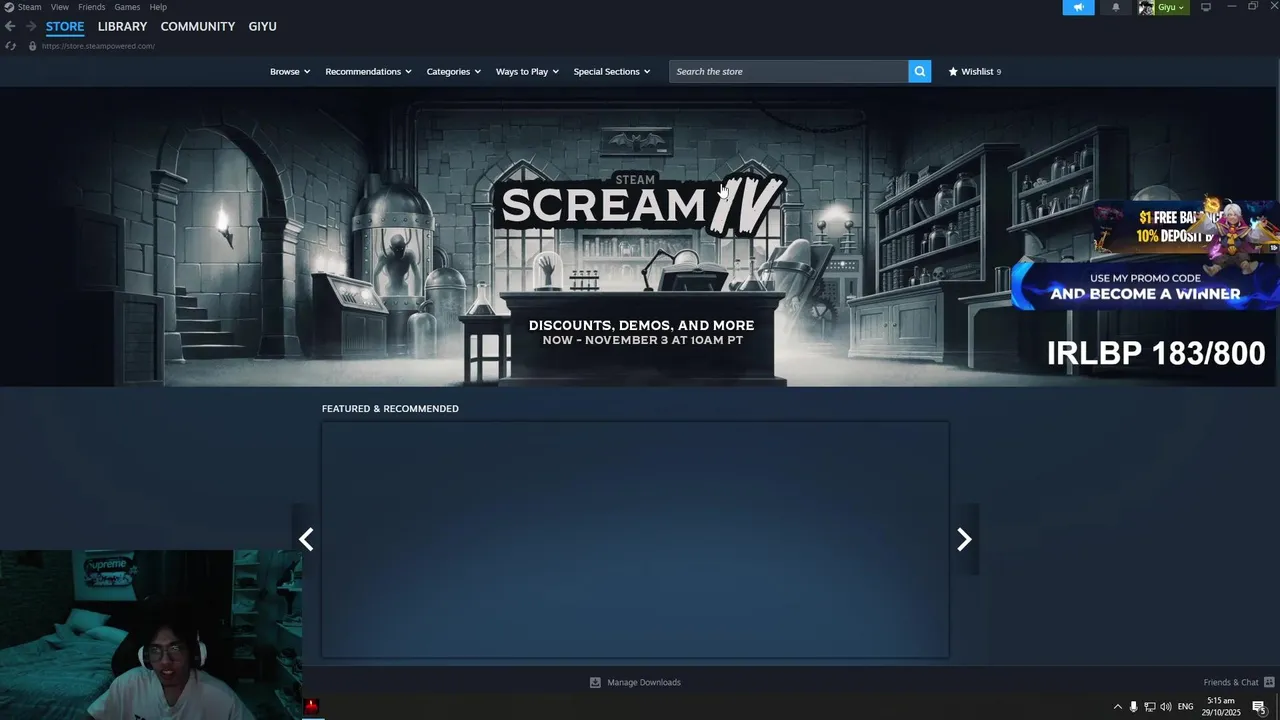Click the microphone tray icon
Image resolution: width=1280 pixels, height=720 pixels.
[1133, 707]
